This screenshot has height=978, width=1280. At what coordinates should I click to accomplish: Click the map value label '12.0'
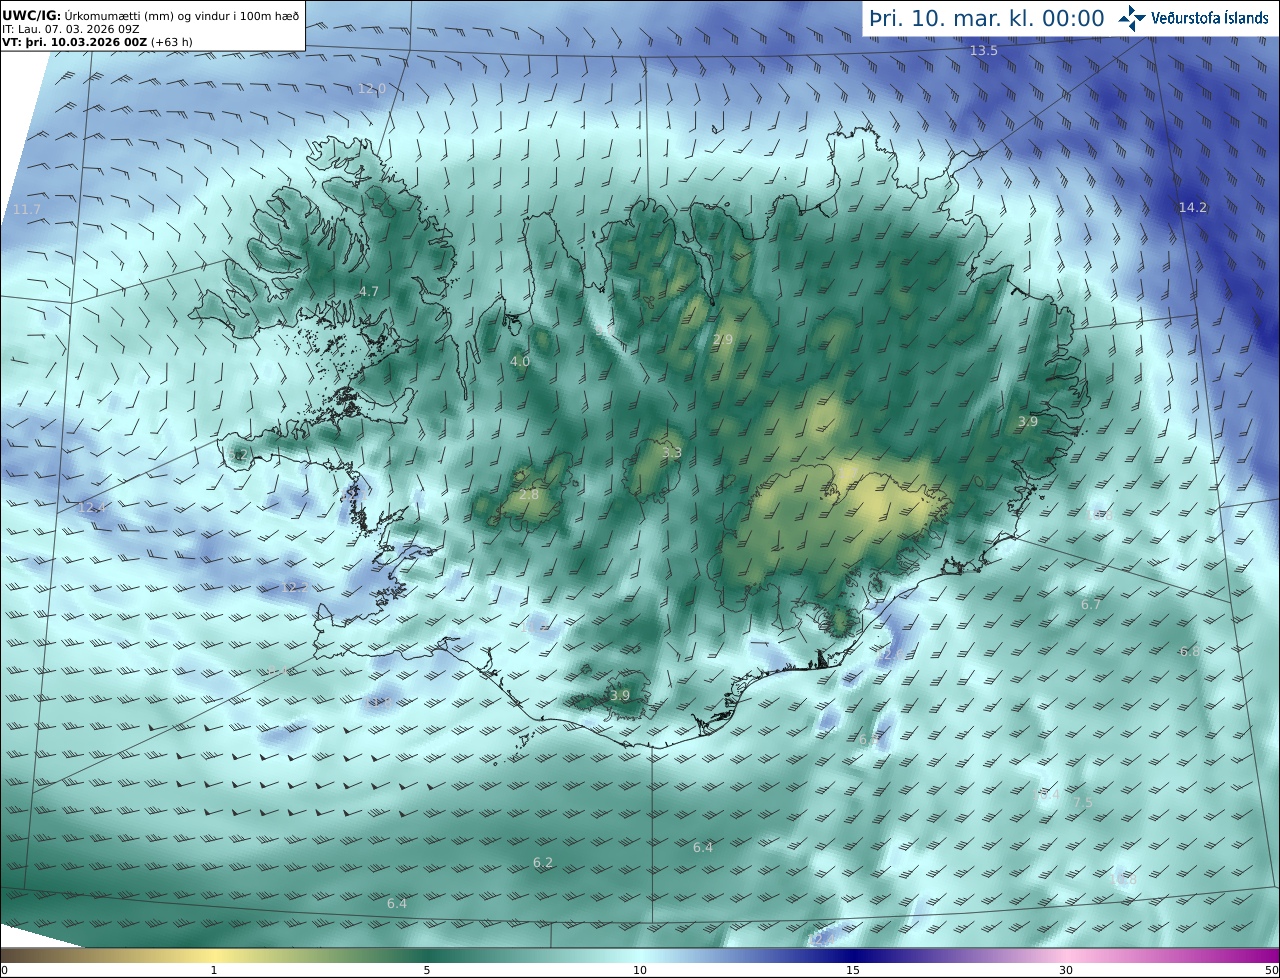(372, 89)
